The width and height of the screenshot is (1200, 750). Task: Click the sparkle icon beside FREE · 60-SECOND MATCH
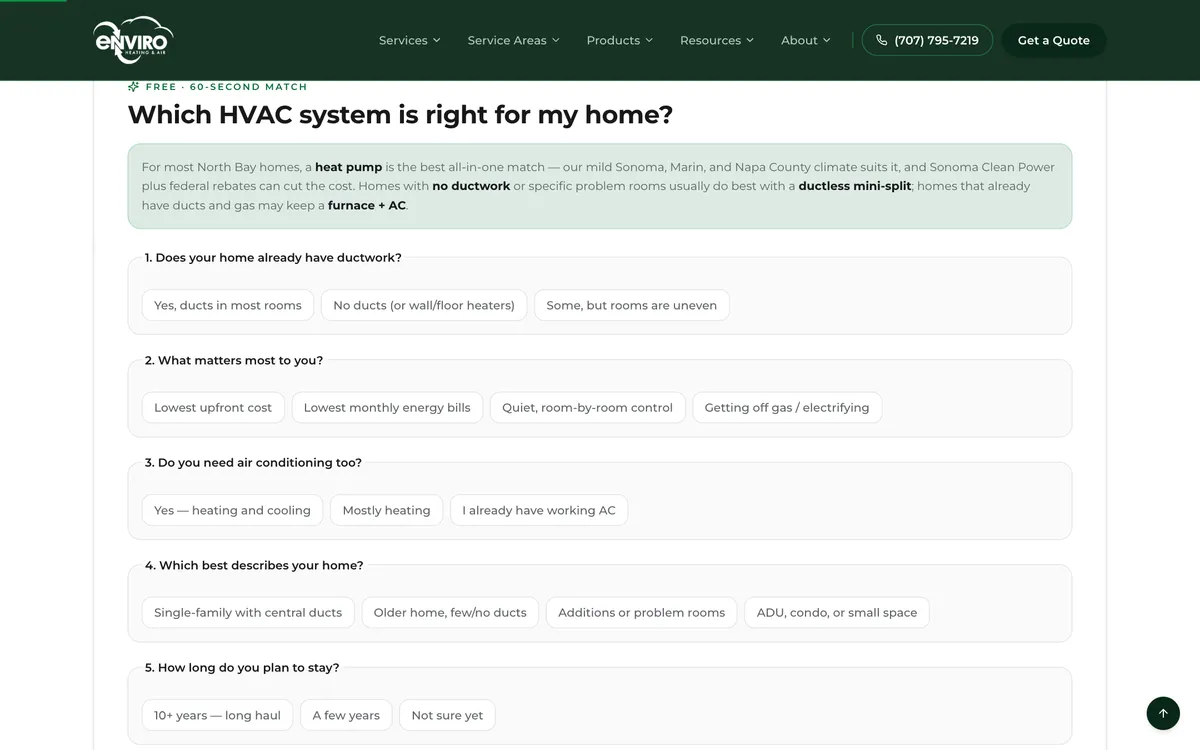(133, 87)
